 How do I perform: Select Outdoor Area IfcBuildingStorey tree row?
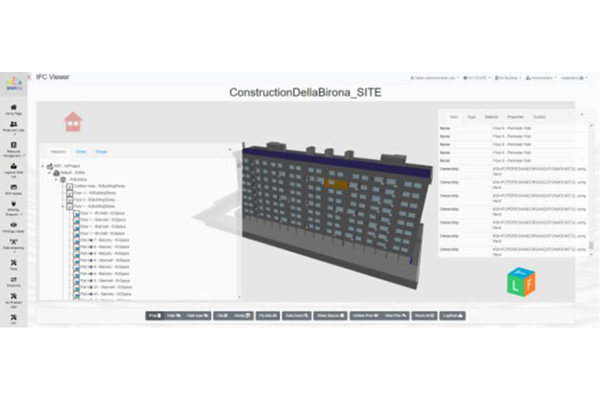point(100,186)
